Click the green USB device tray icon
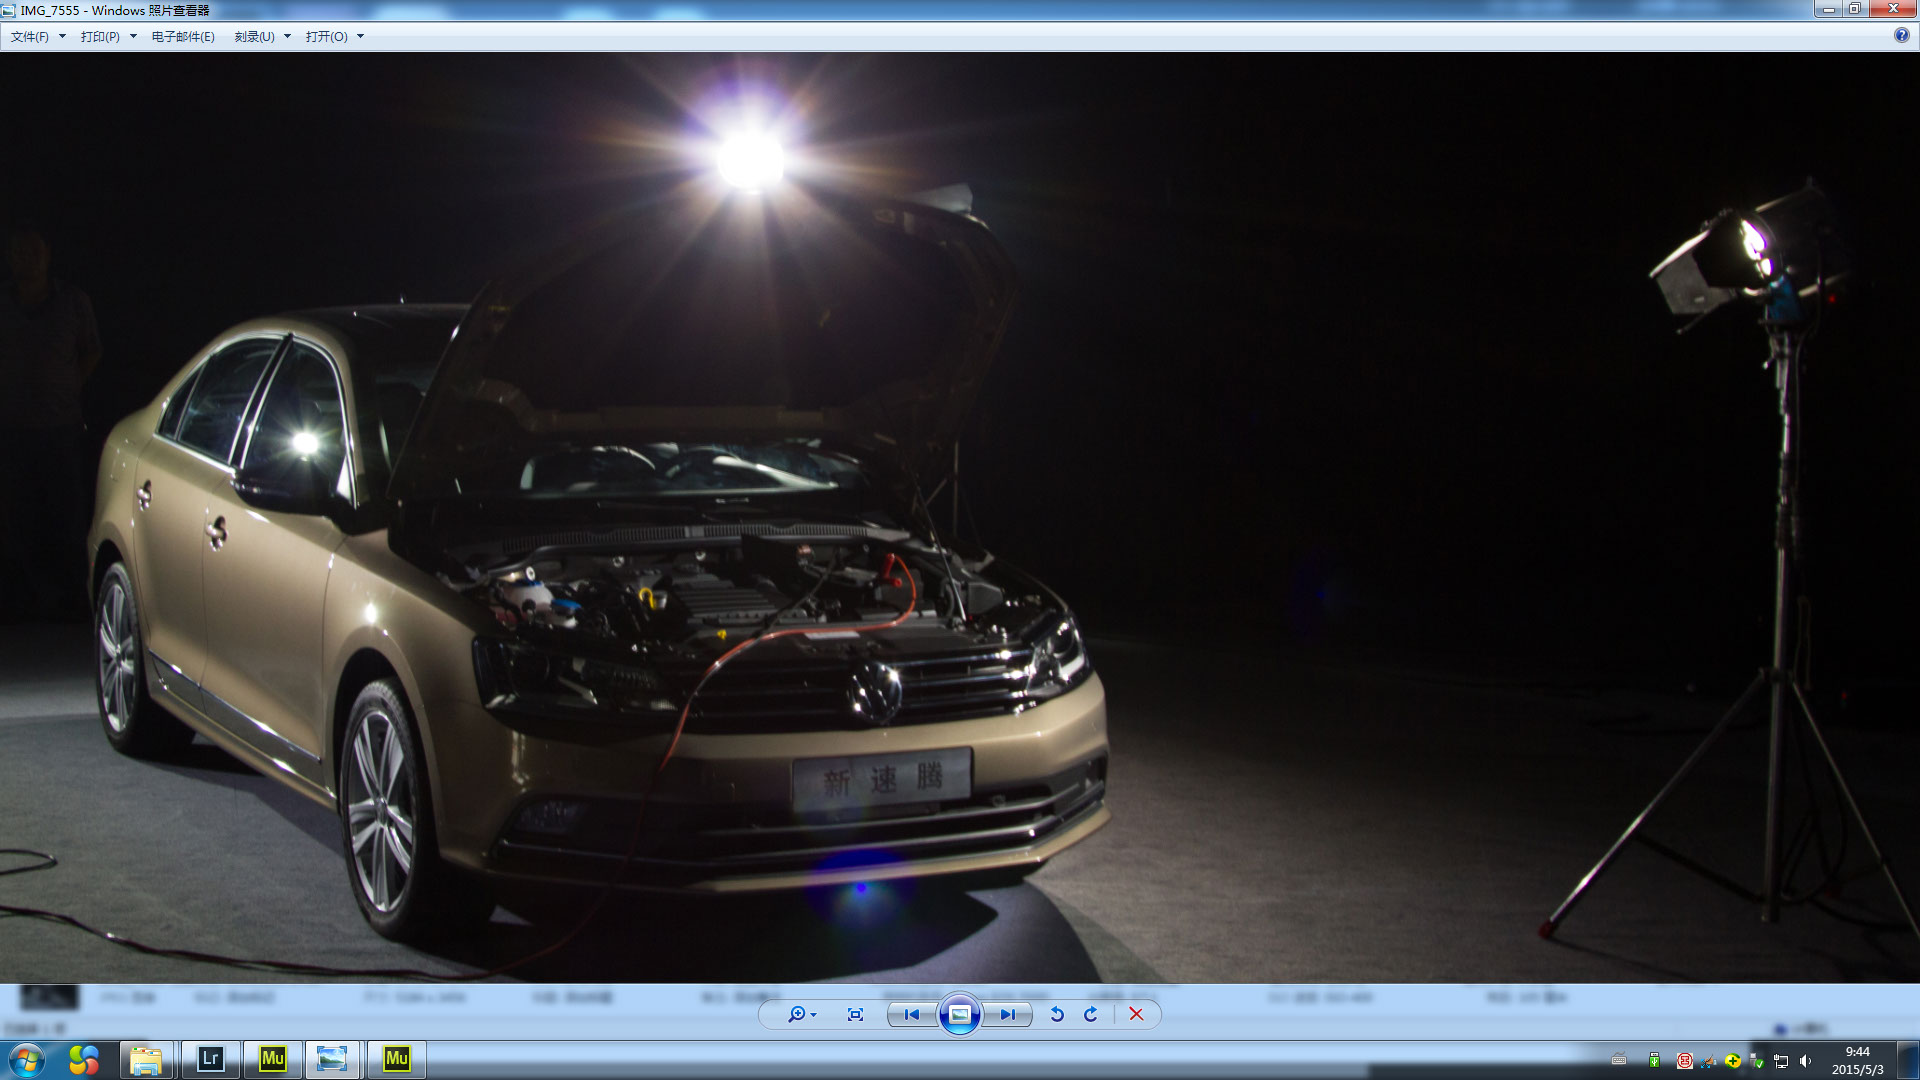 1654,1060
